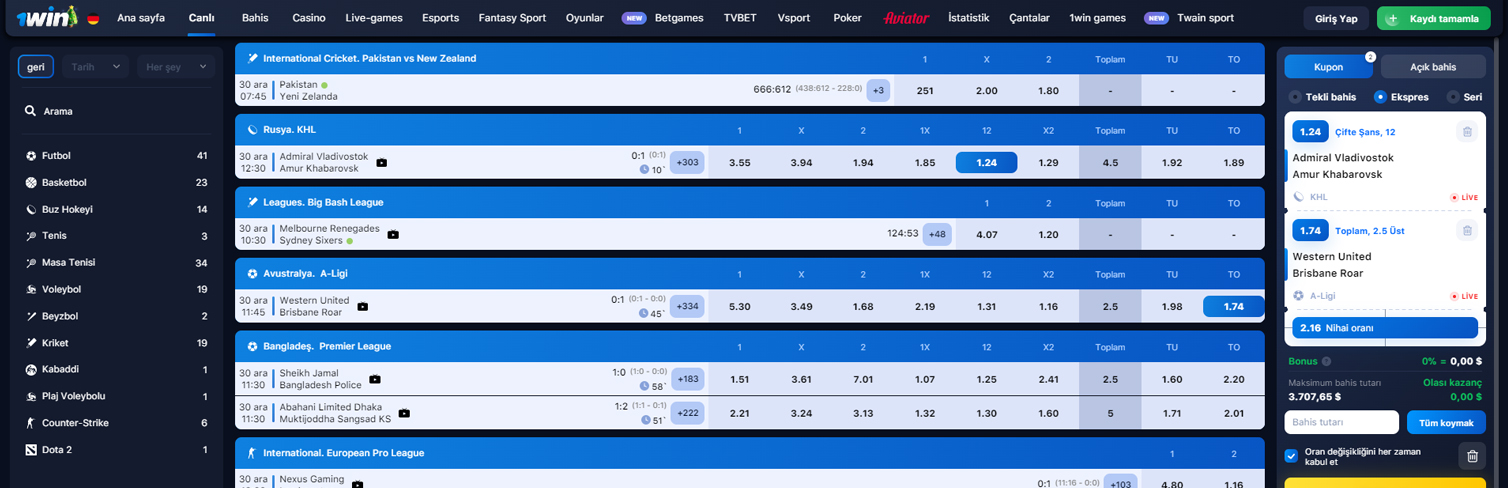Open Aviator in top navigation
Image resolution: width=1508 pixels, height=488 pixels.
coord(907,18)
